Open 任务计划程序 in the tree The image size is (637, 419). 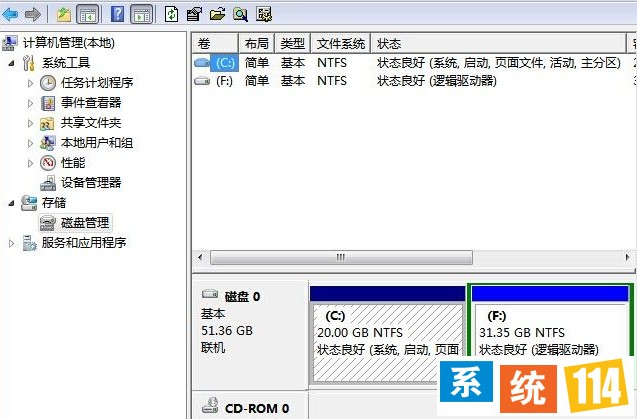click(97, 82)
